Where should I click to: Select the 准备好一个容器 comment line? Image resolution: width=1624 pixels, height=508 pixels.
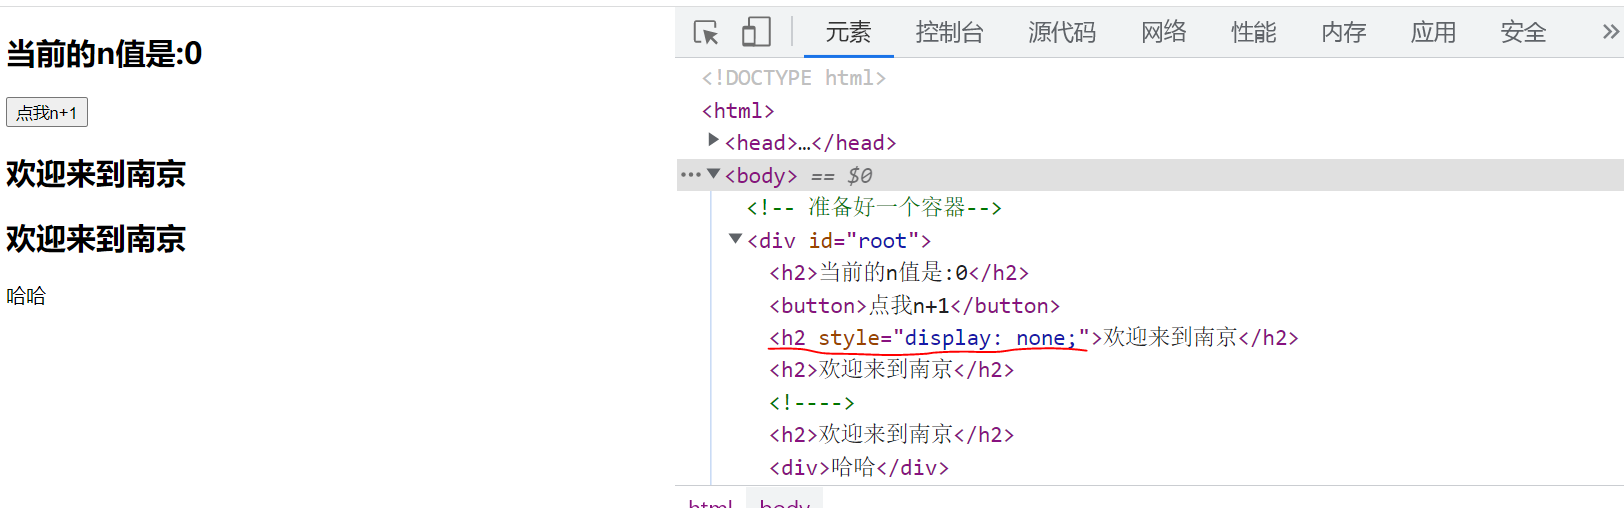click(x=874, y=207)
